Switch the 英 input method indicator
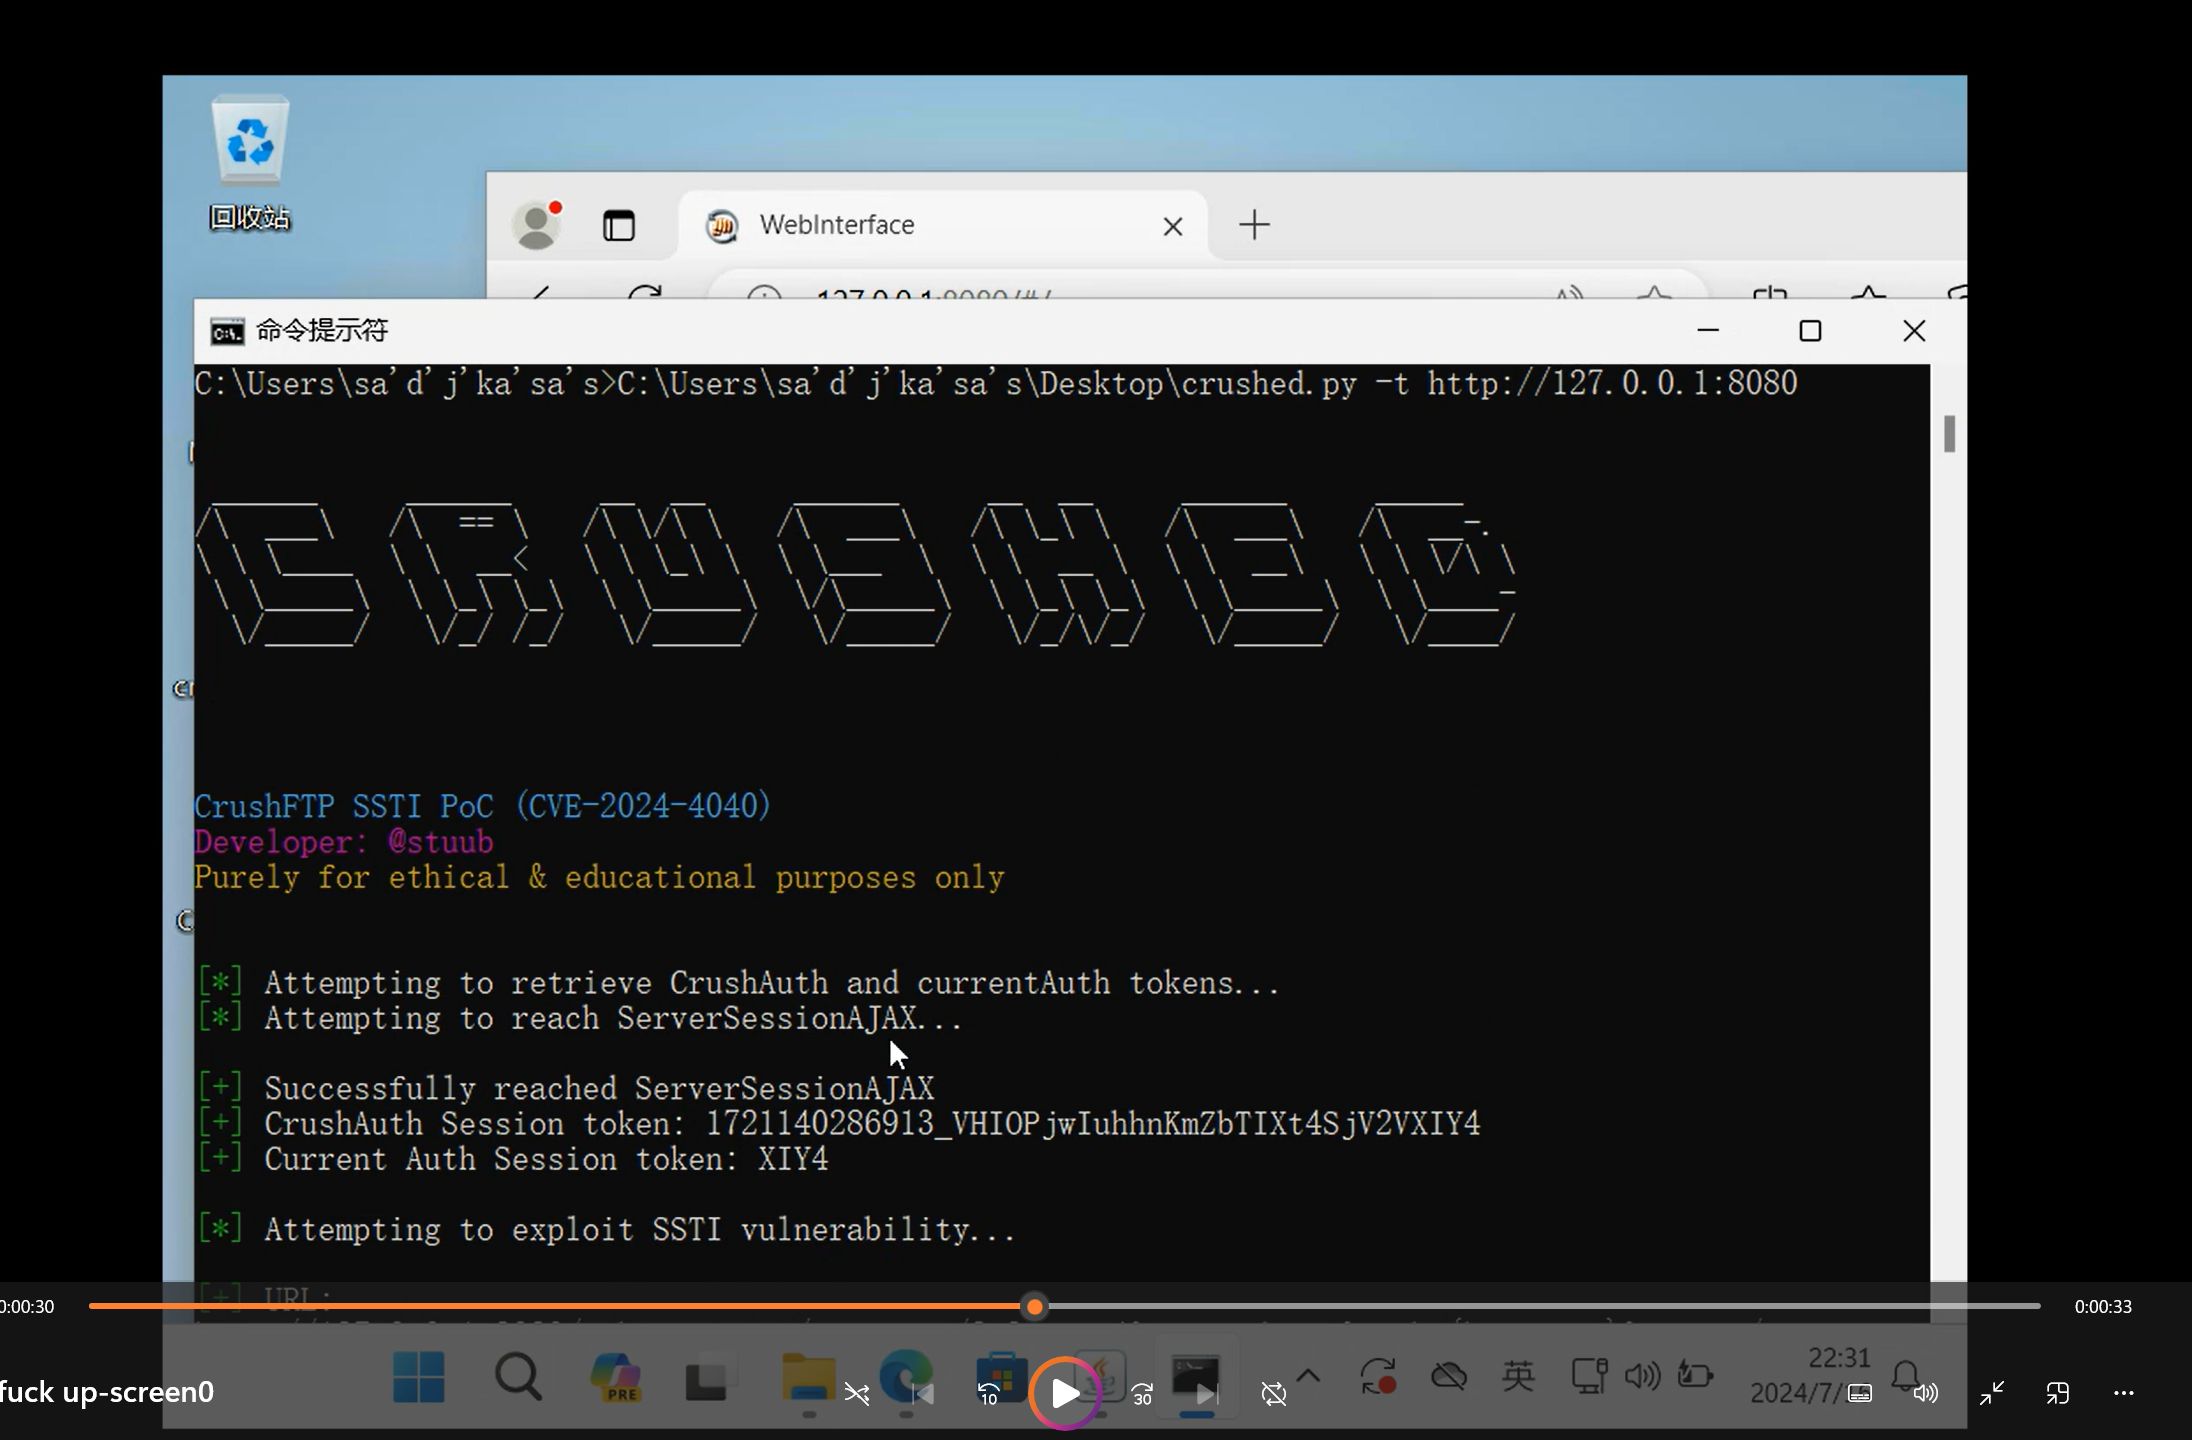Image resolution: width=2192 pixels, height=1440 pixels. tap(1518, 1377)
